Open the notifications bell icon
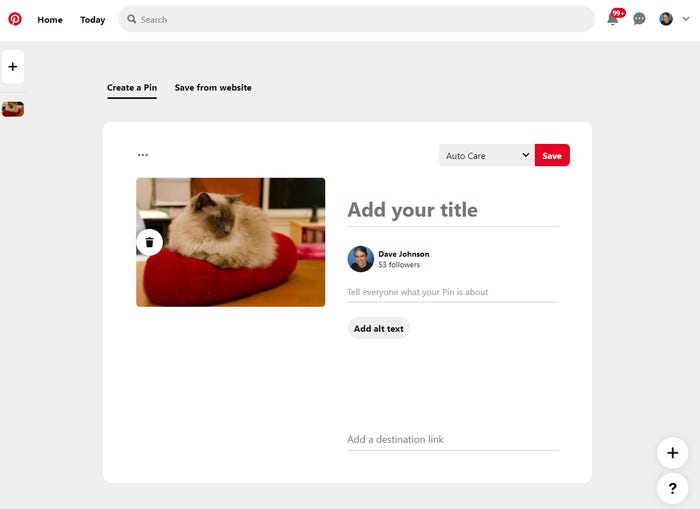Image resolution: width=700 pixels, height=509 pixels. click(613, 19)
